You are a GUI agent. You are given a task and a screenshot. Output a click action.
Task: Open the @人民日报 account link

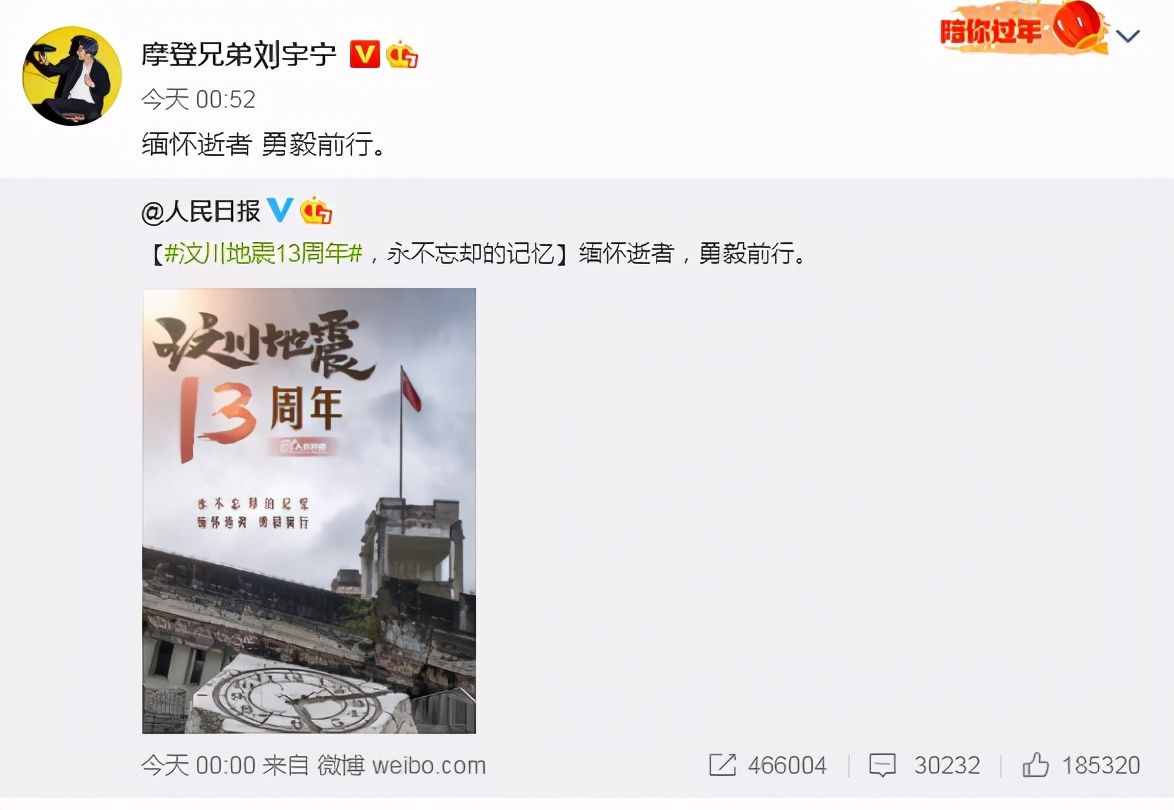coord(200,211)
